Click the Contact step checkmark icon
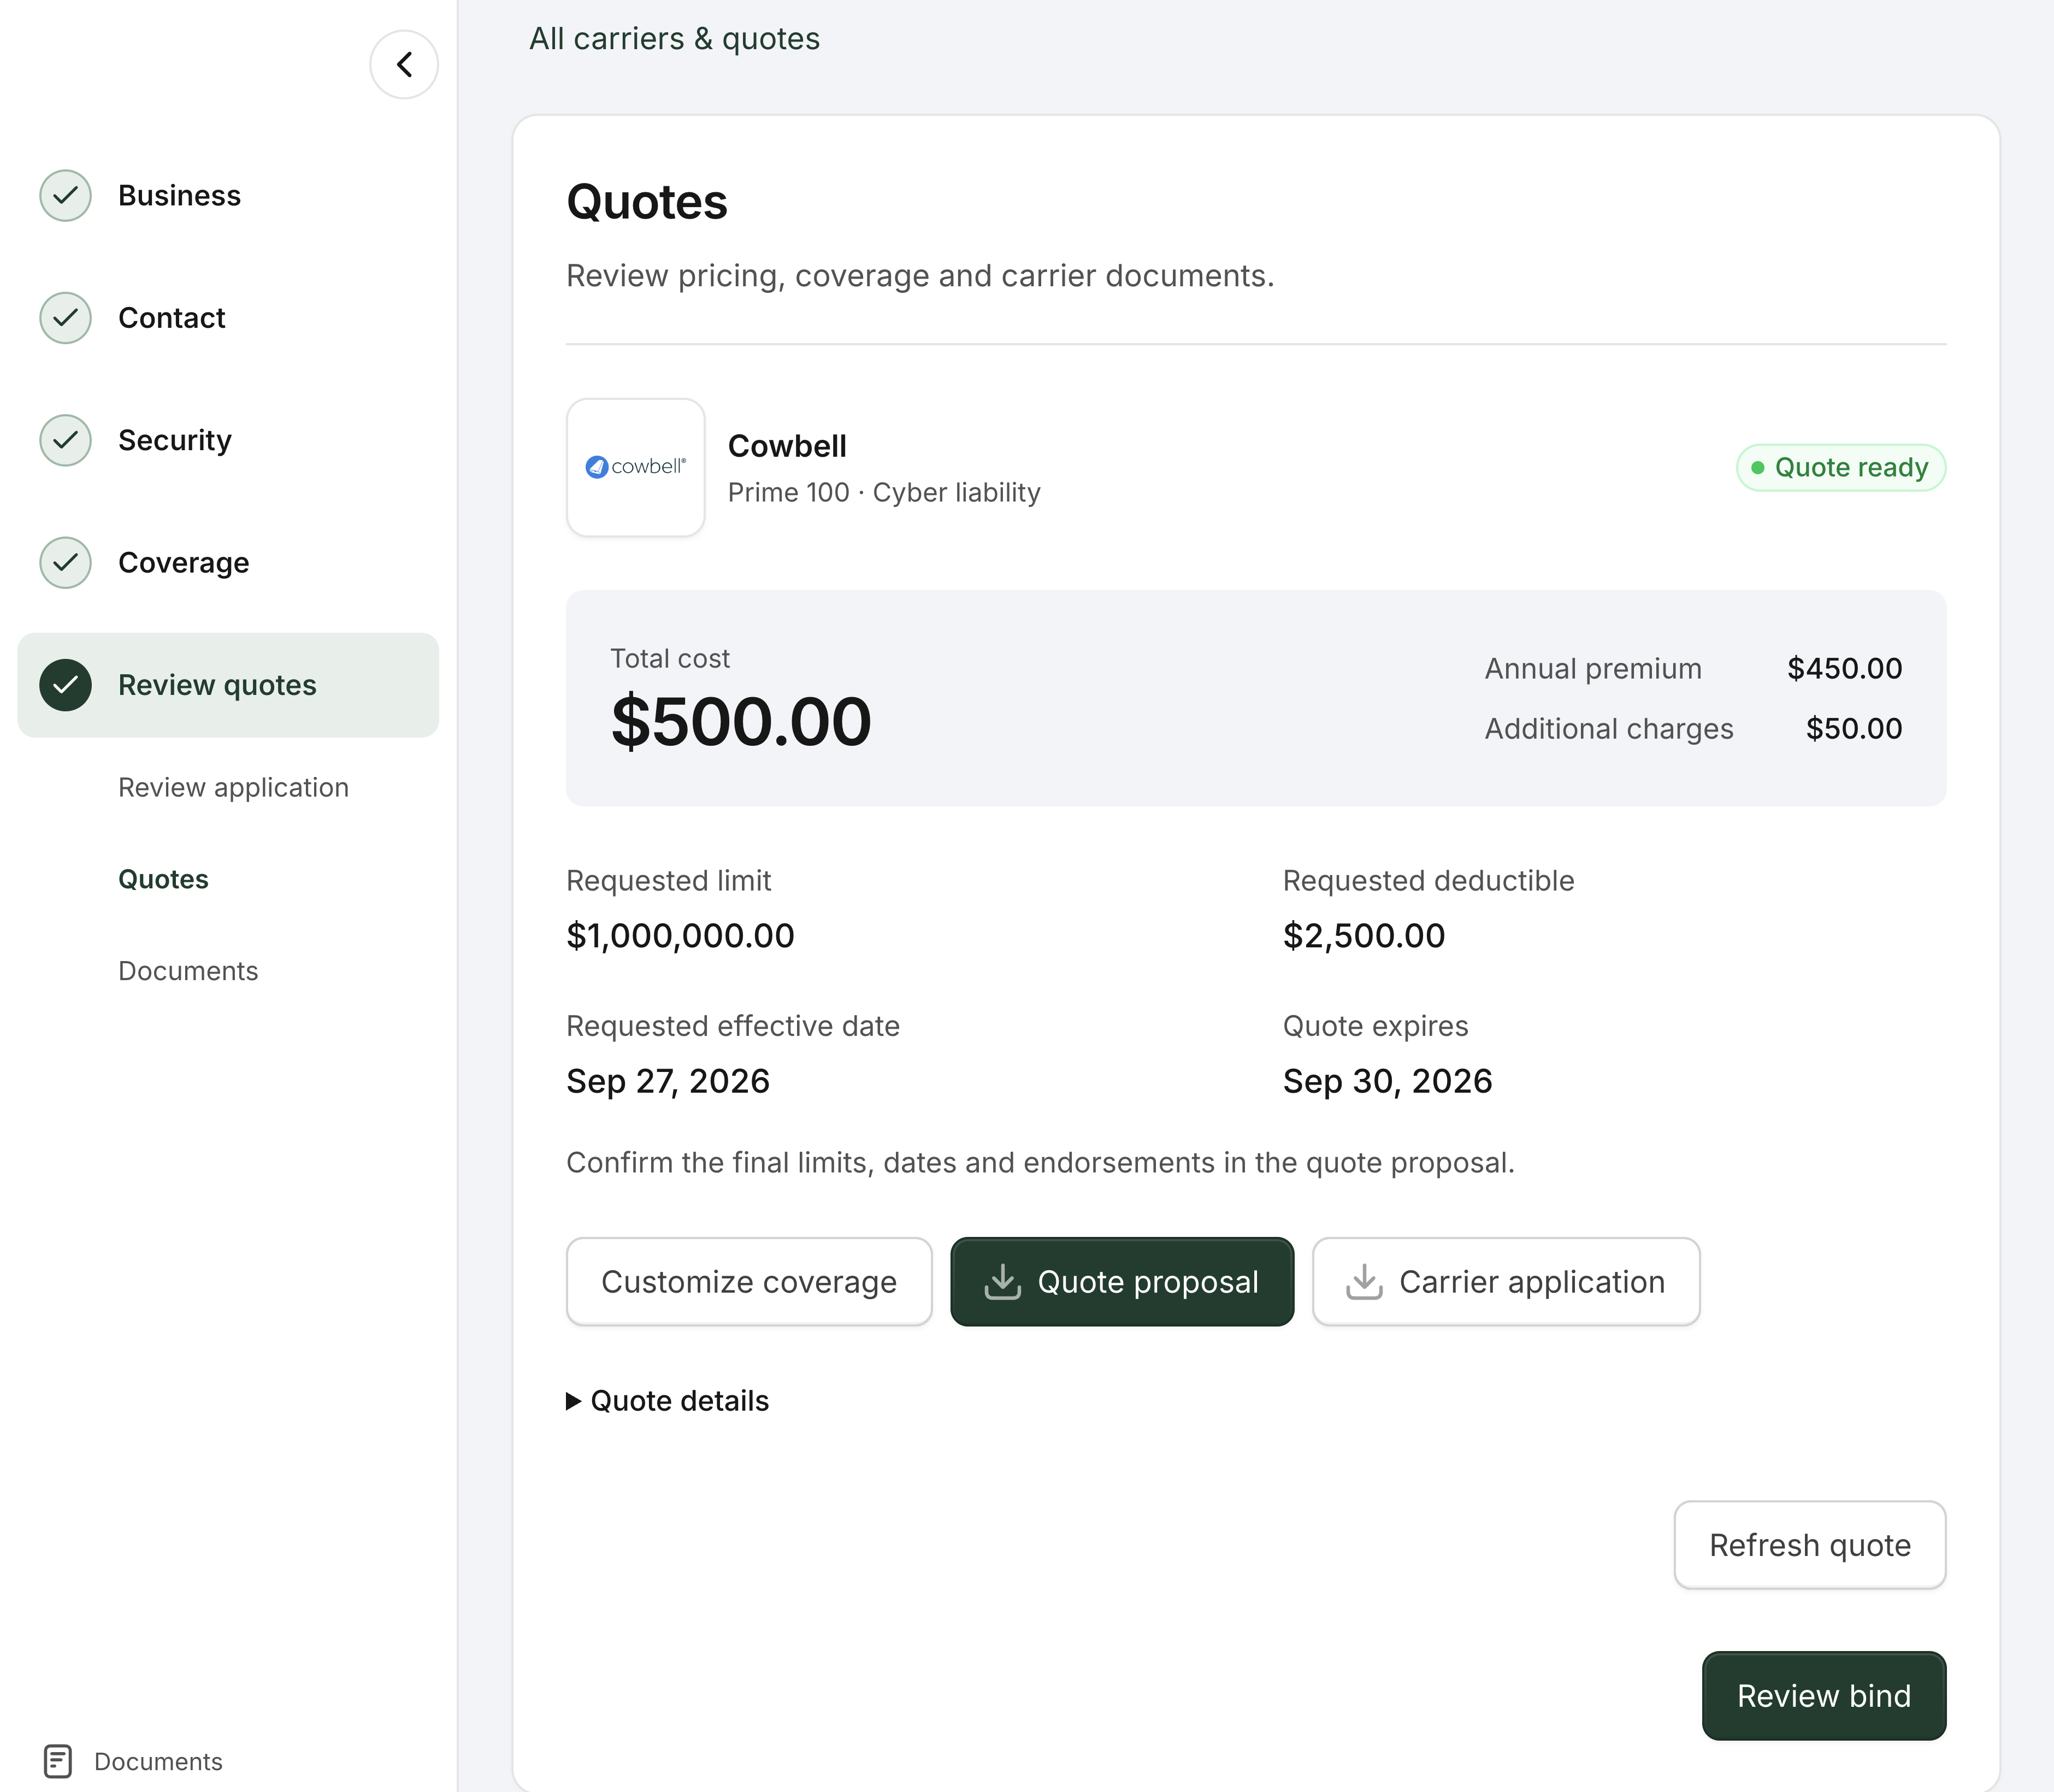 [65, 318]
